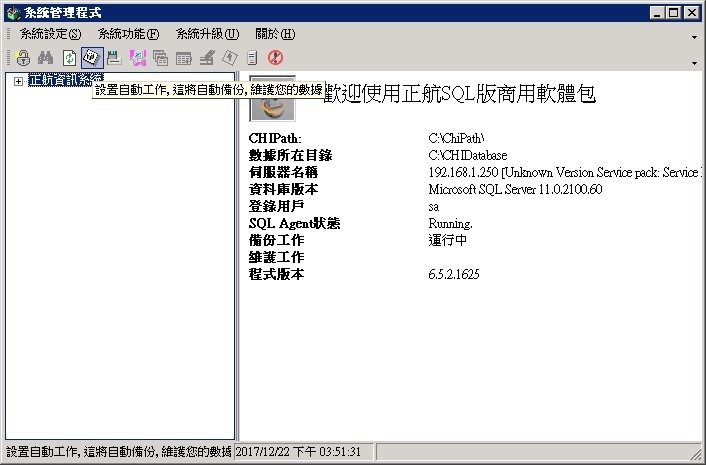Open the menu bar overflow arrow
This screenshot has width=706, height=465.
click(x=694, y=37)
